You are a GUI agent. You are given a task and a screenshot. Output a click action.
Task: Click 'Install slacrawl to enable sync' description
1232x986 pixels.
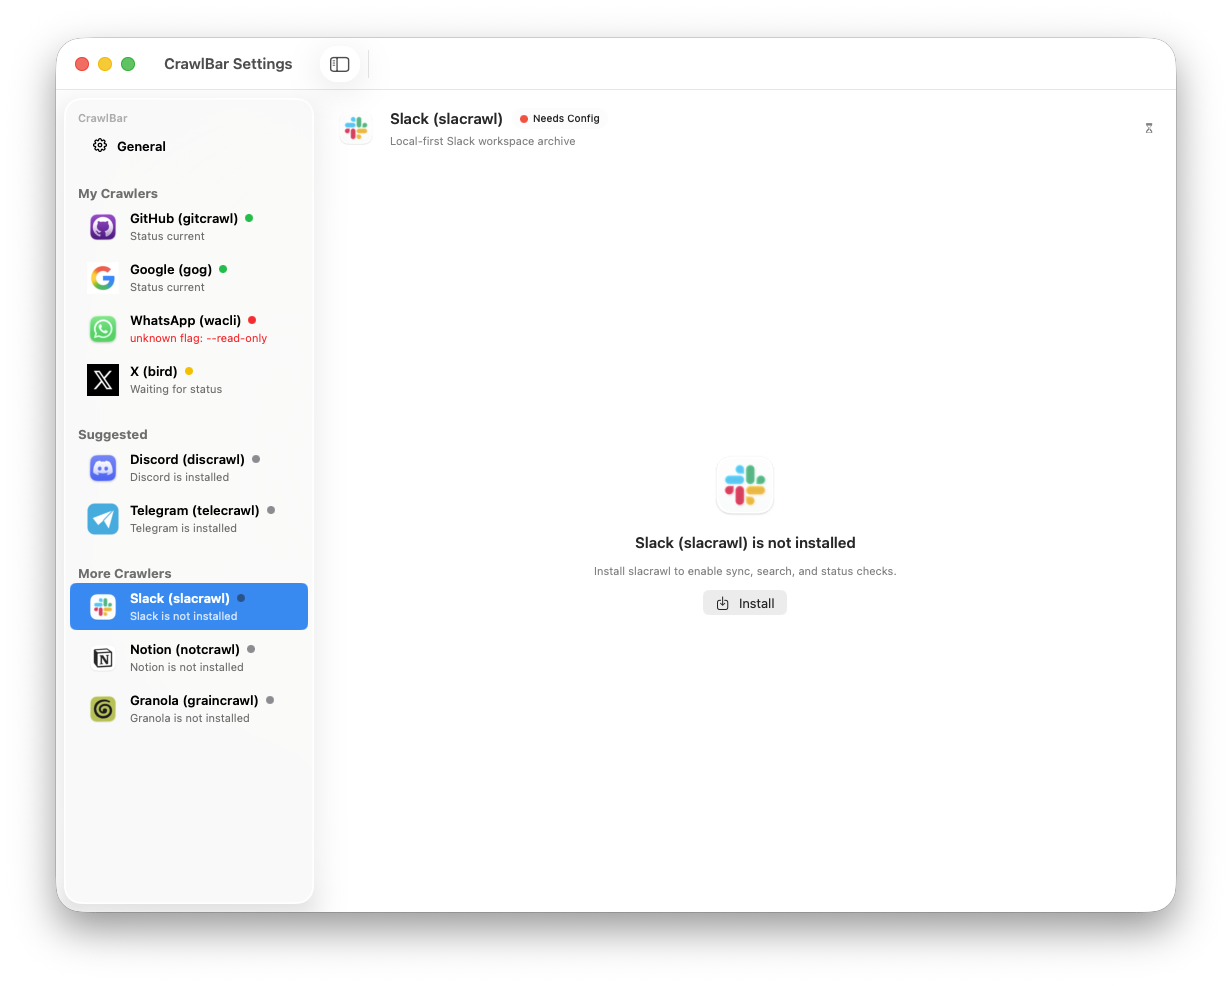(745, 571)
